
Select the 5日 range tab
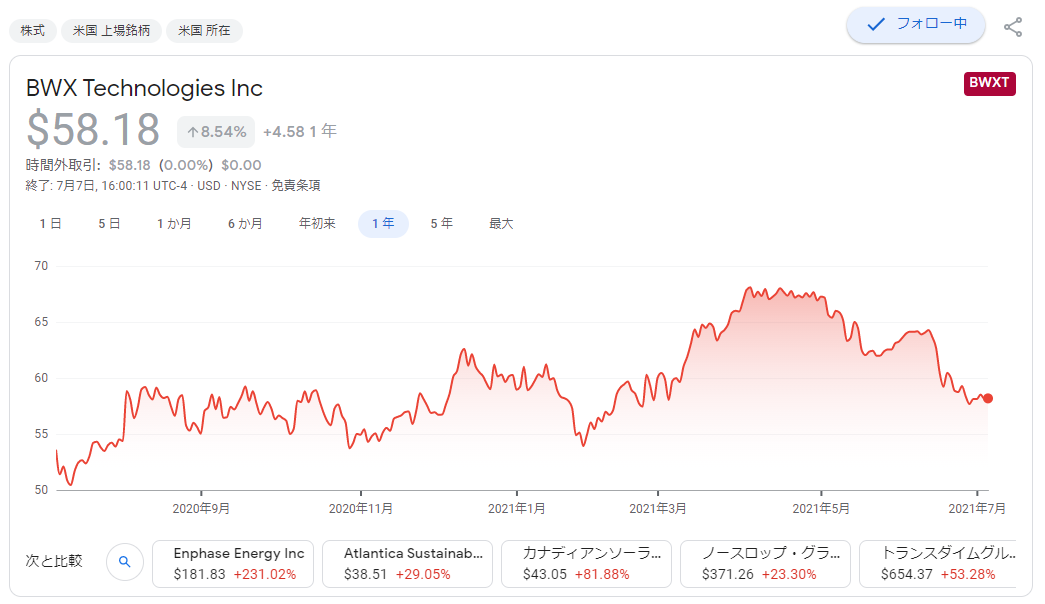[x=109, y=223]
